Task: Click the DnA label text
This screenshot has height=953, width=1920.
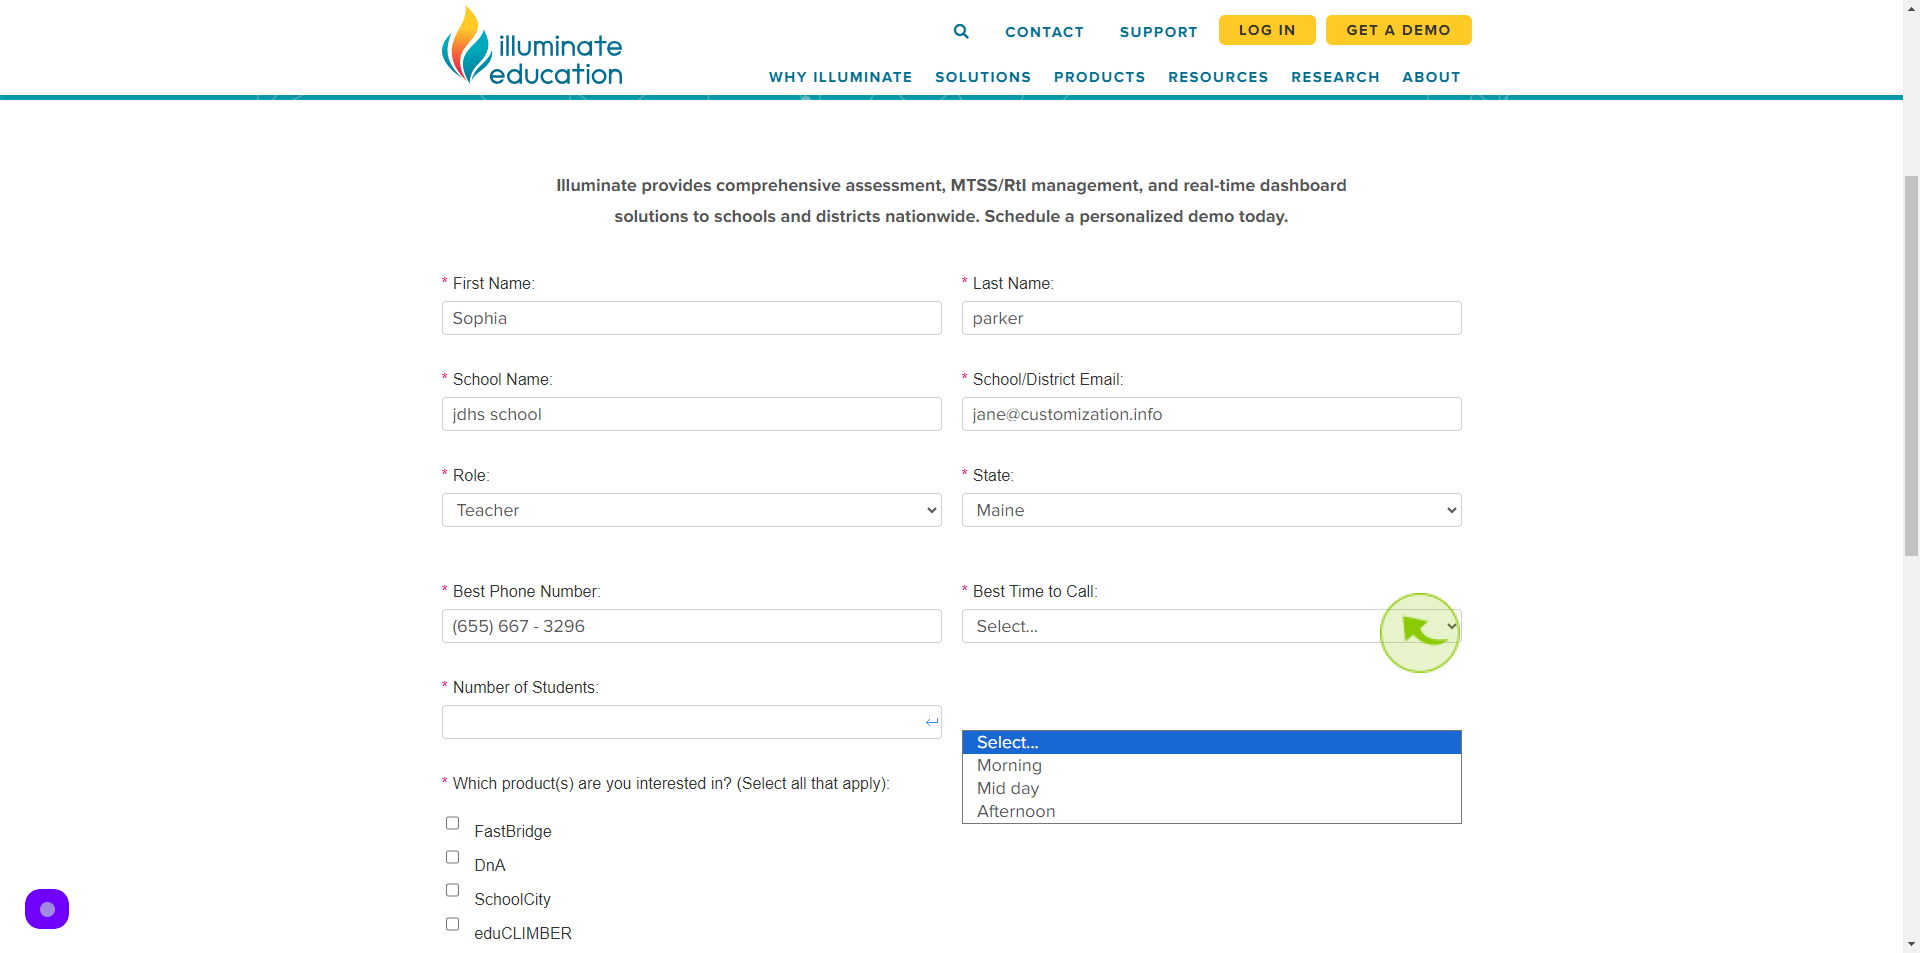Action: click(x=490, y=865)
